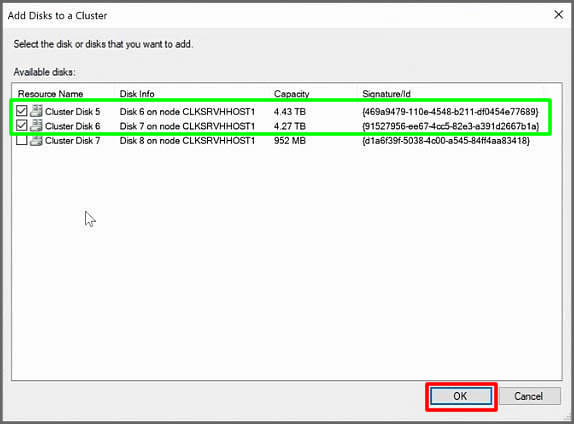
Task: Sort by the Resource Name column header
Action: pyautogui.click(x=51, y=94)
